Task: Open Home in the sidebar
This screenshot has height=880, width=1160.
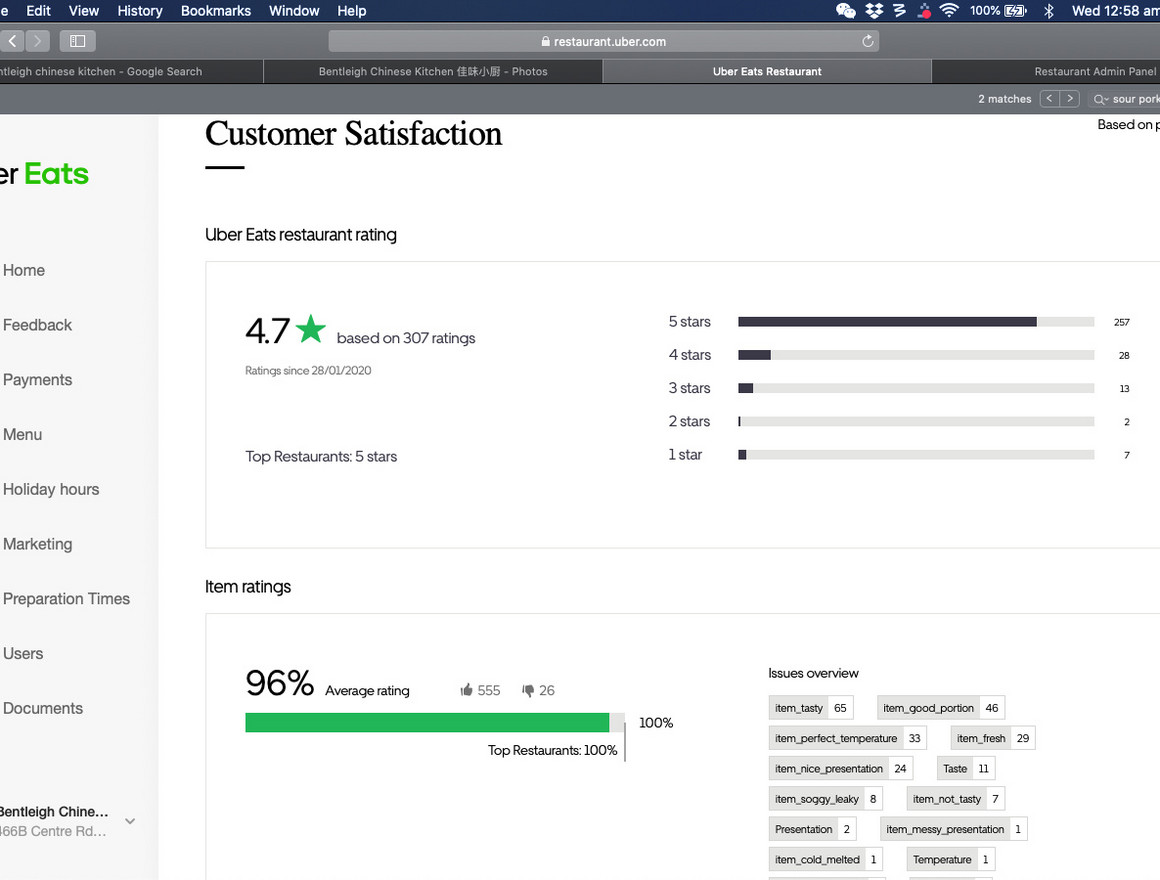Action: [x=24, y=271]
